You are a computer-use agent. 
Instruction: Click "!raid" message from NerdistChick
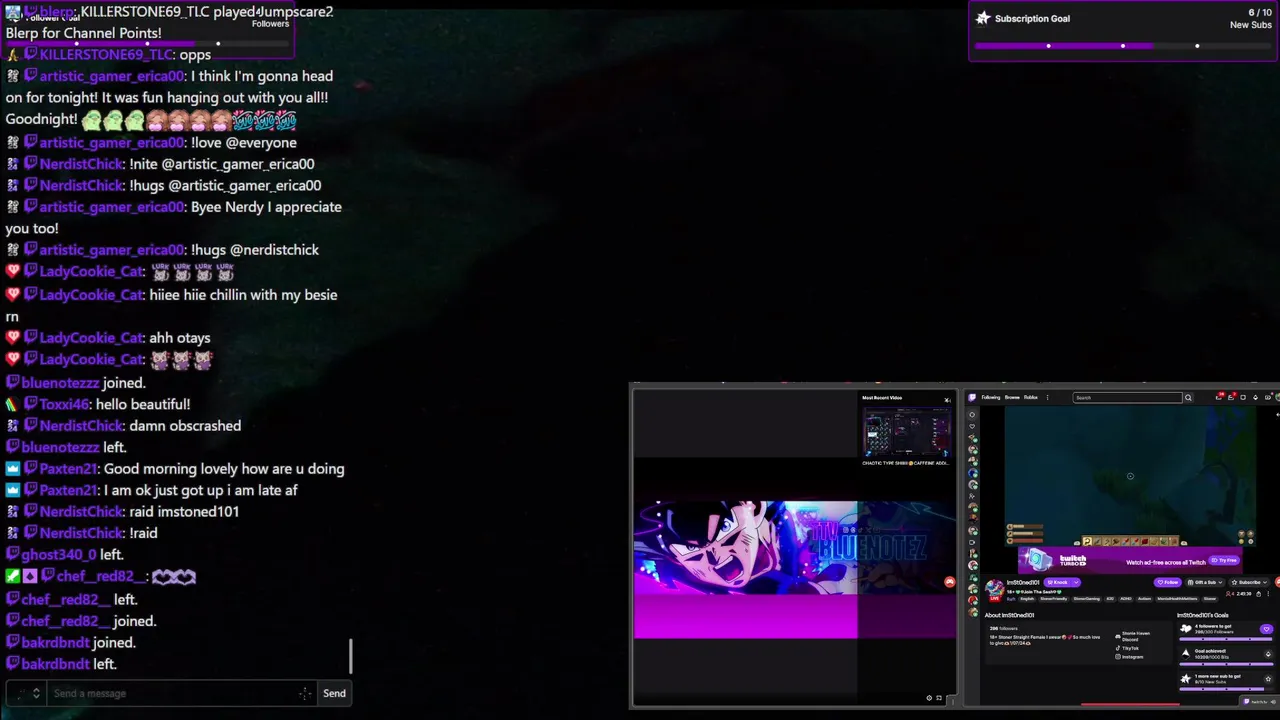click(x=143, y=533)
